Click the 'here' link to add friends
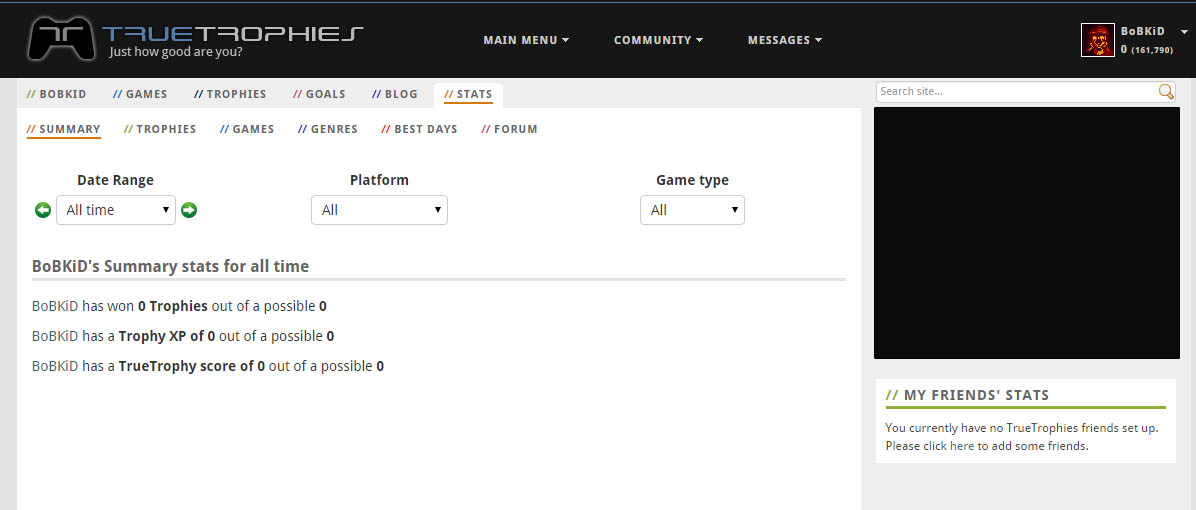The width and height of the screenshot is (1196, 510). tap(961, 446)
